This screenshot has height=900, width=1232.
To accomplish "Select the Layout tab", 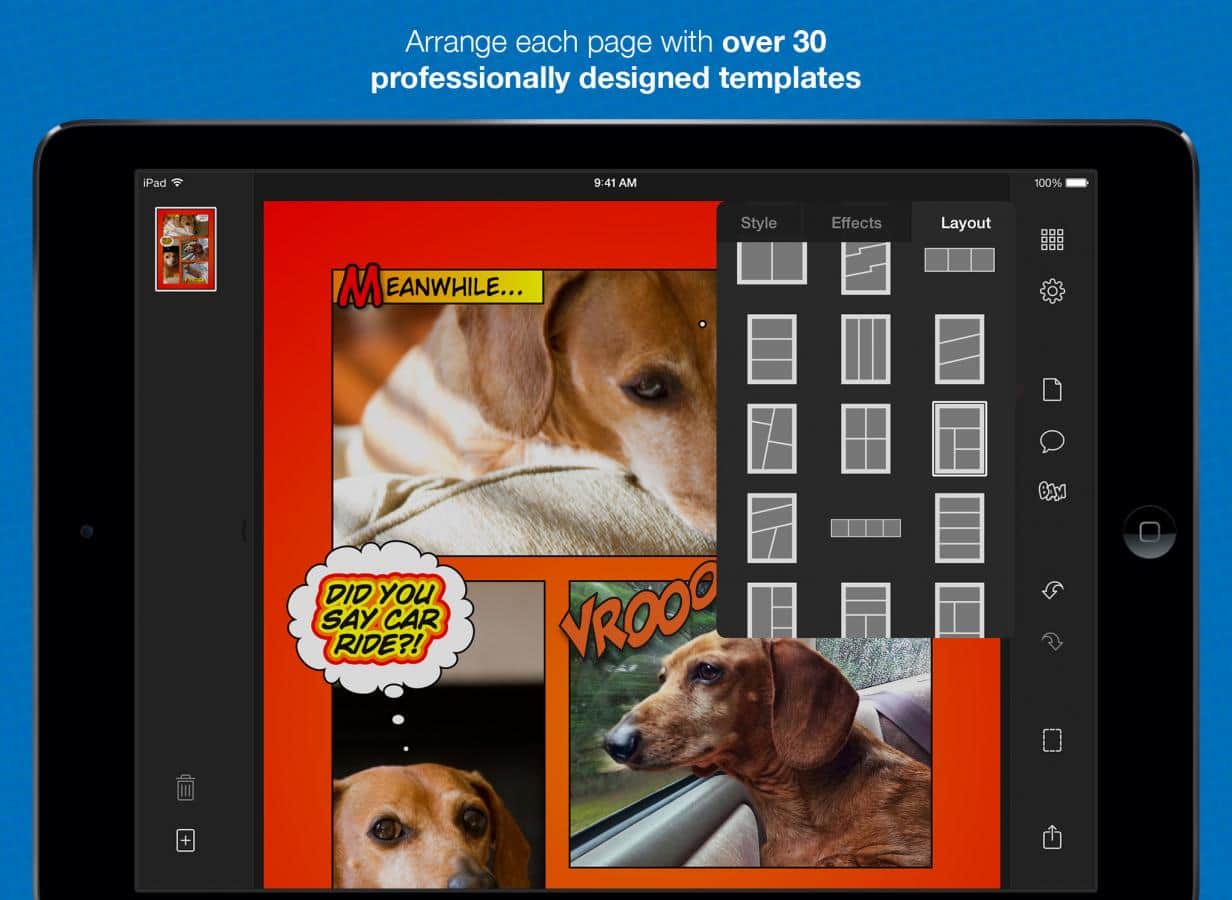I will click(x=965, y=223).
